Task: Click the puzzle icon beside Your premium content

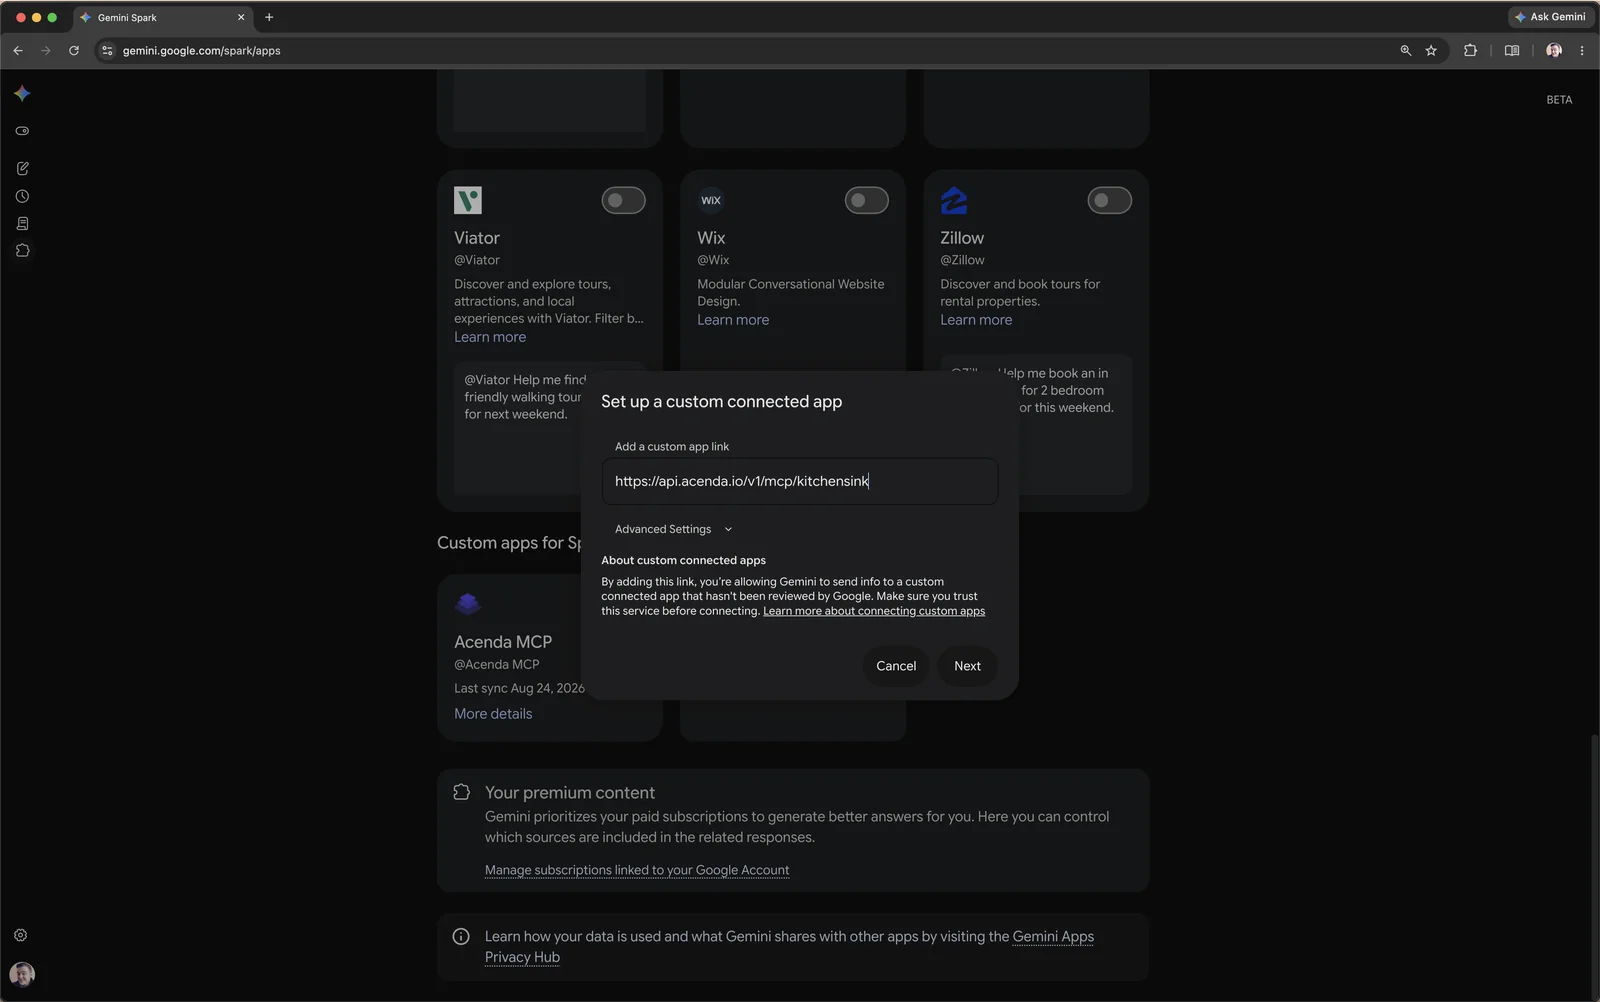Action: [x=461, y=792]
